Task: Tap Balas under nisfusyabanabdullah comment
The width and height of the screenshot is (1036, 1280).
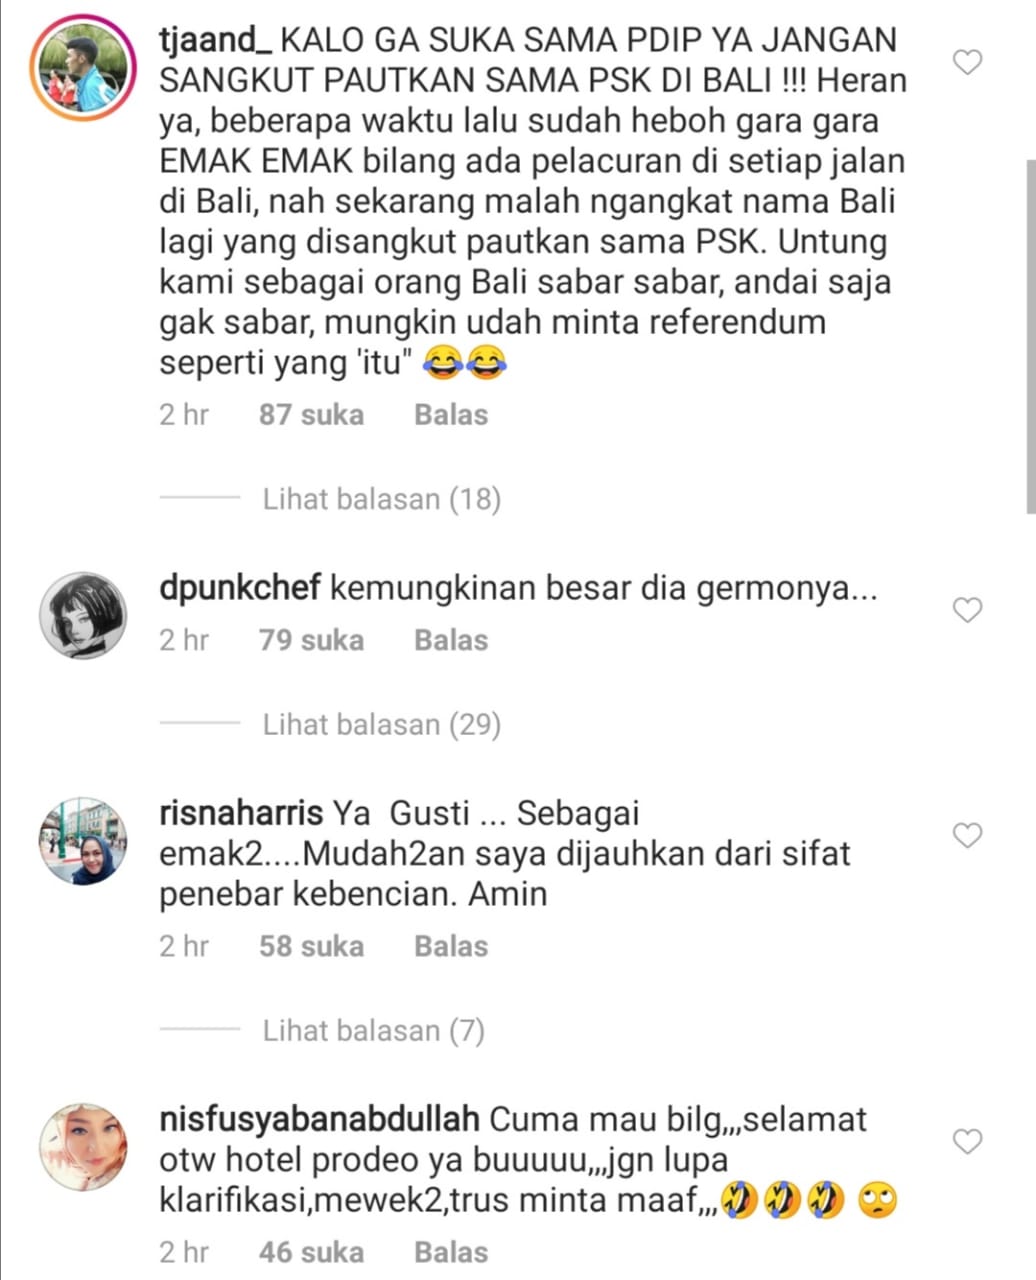Action: [x=451, y=1252]
